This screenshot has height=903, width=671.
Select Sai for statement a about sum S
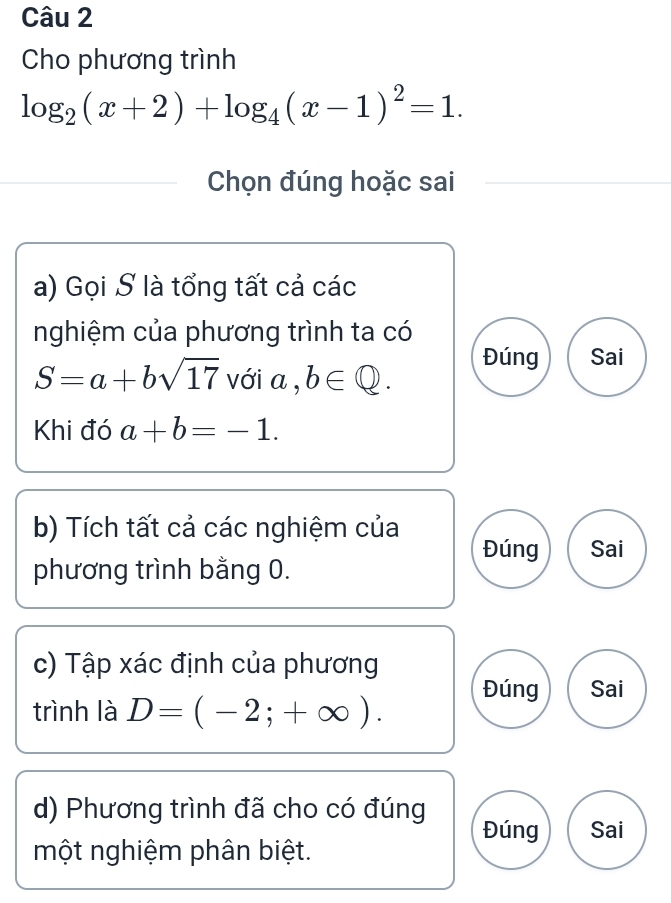coord(607,357)
